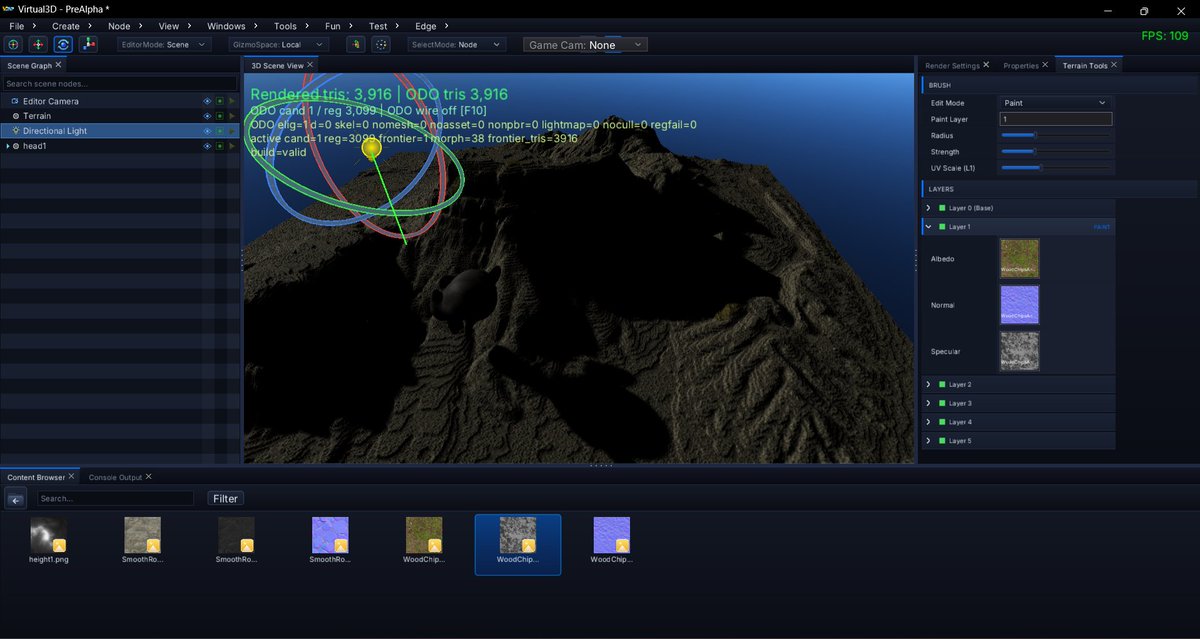Image resolution: width=1200 pixels, height=639 pixels.
Task: Close the Terrain Tools tab
Action: [1115, 65]
